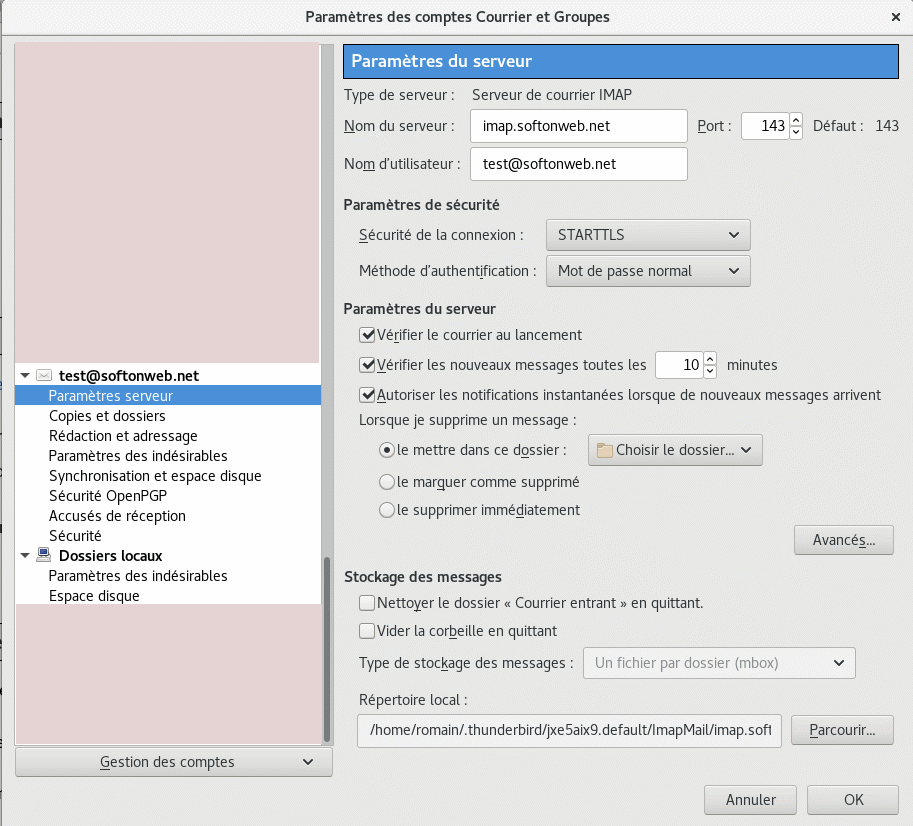The height and width of the screenshot is (826, 913).
Task: Click the folder icon in Choisir le dossier
Action: pos(604,450)
